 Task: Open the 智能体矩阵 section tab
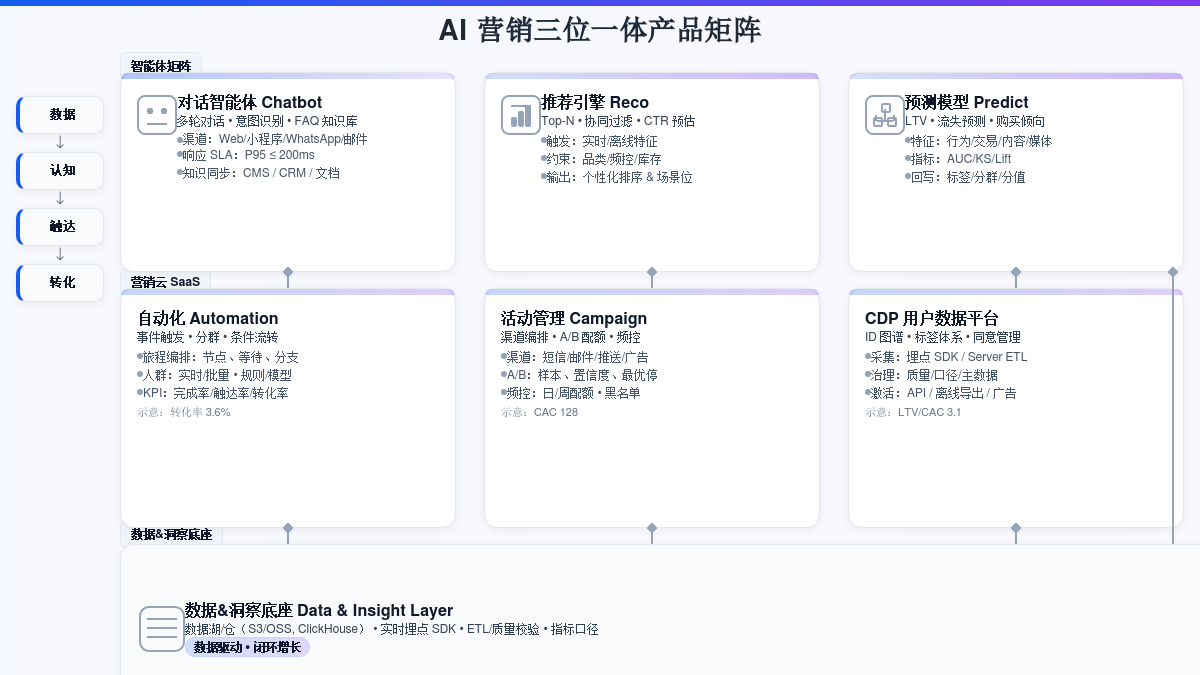[160, 66]
